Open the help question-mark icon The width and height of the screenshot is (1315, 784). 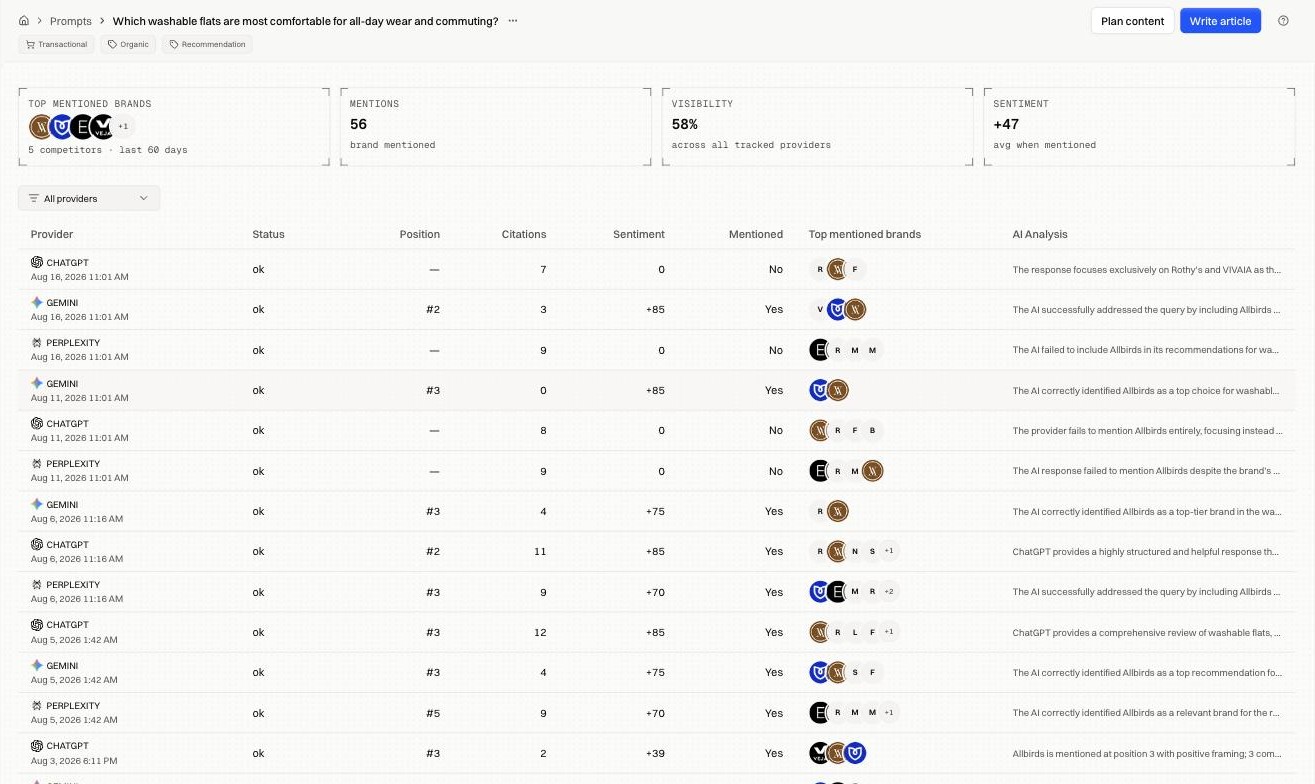click(x=1283, y=21)
